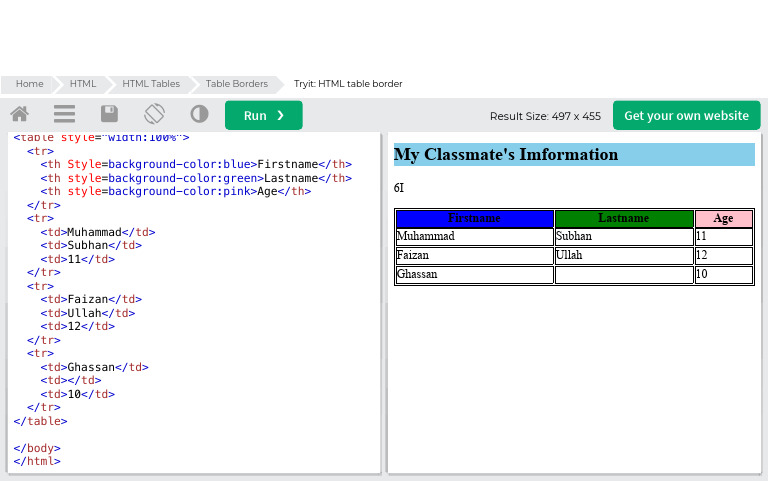Navigate to HTML Tables breadcrumb
The width and height of the screenshot is (768, 481).
151,84
